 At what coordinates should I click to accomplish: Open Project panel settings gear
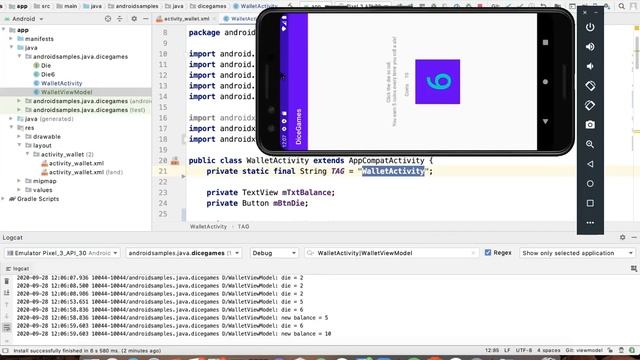click(x=134, y=19)
